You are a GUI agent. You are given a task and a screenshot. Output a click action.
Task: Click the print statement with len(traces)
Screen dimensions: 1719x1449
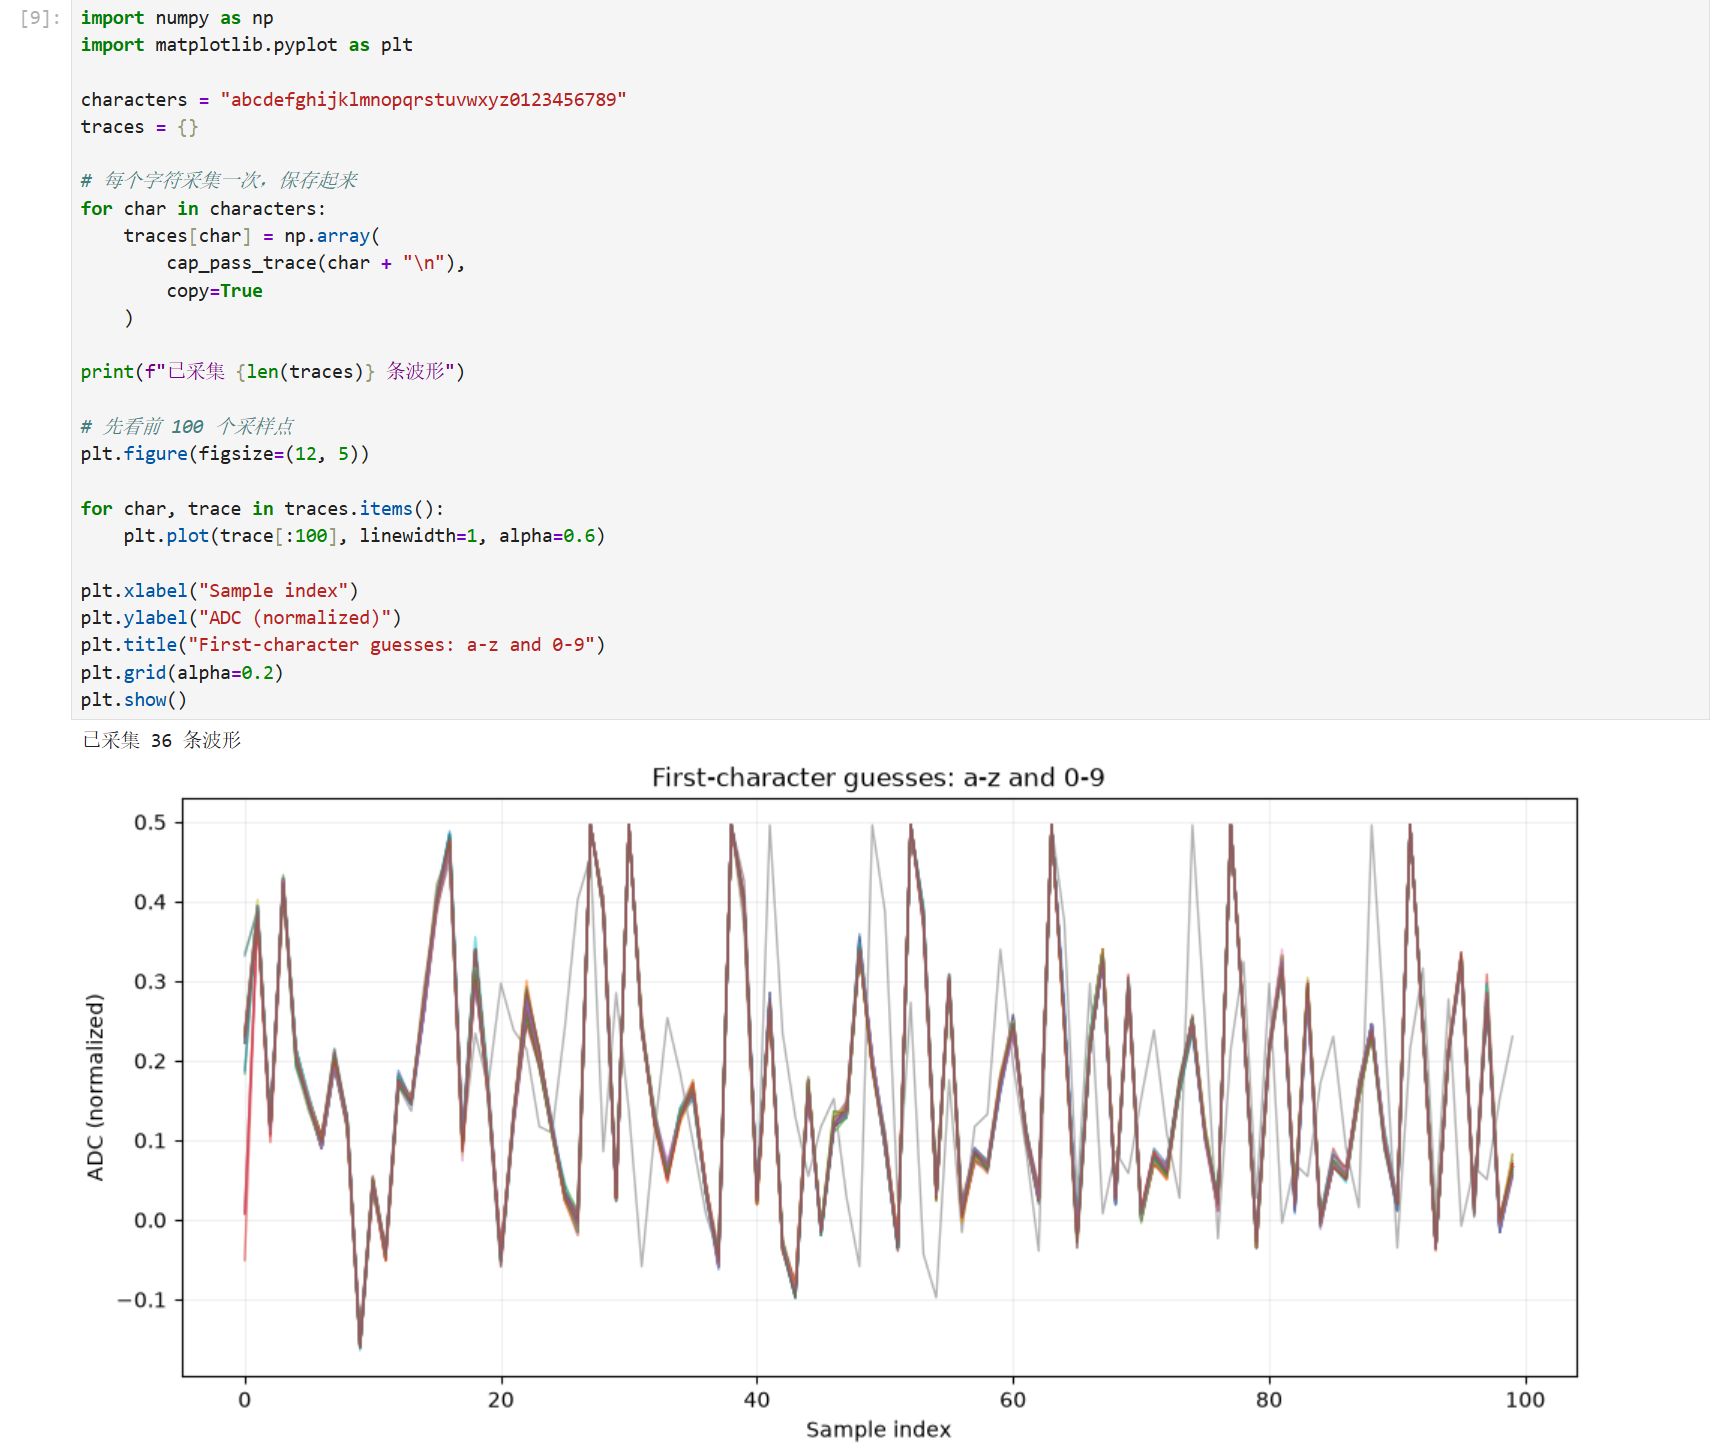click(273, 372)
